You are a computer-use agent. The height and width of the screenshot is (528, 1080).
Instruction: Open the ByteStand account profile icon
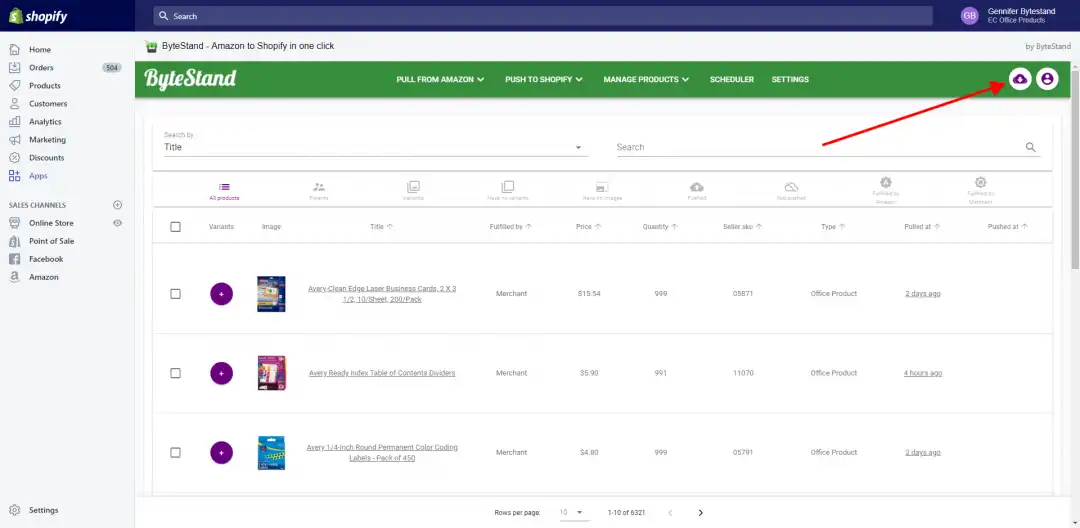[1047, 79]
